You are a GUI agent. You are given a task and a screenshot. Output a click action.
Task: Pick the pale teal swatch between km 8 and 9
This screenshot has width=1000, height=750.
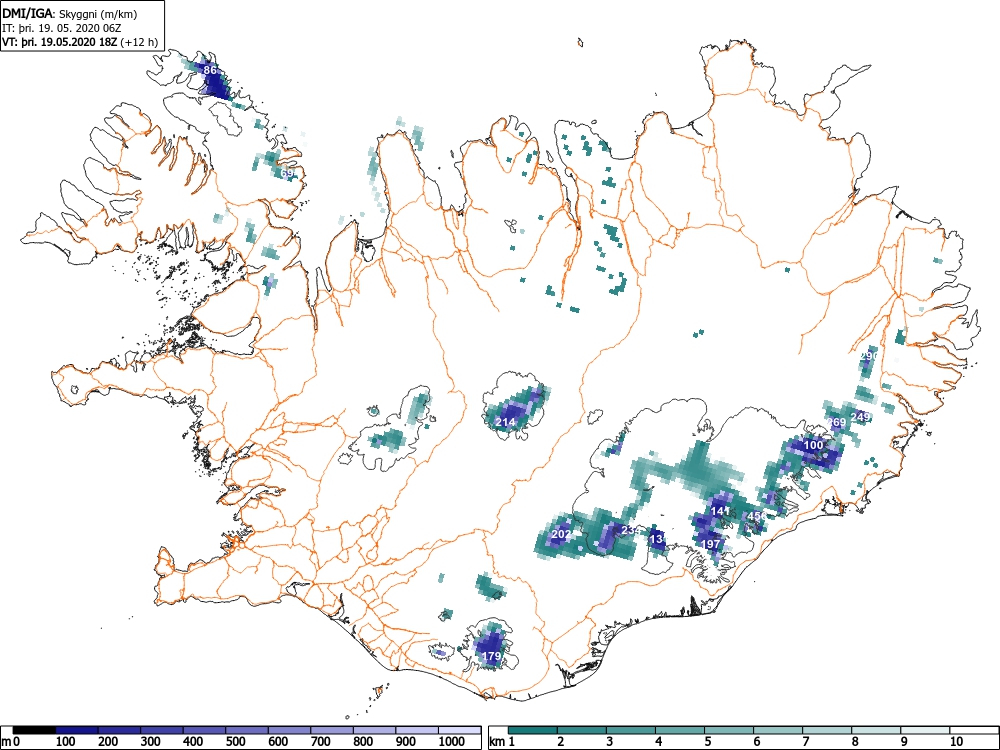pos(876,730)
